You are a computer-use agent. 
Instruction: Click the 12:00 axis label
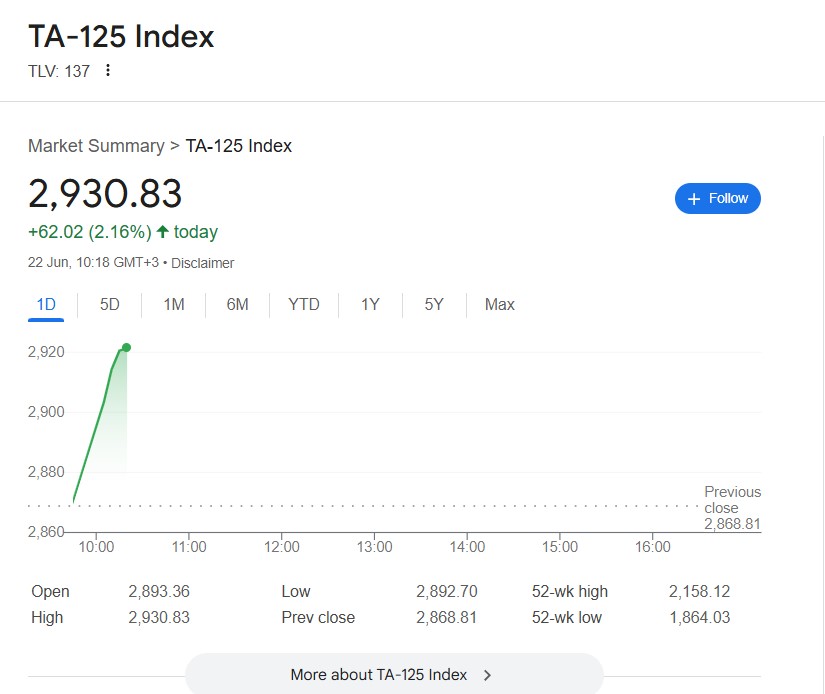click(x=281, y=547)
